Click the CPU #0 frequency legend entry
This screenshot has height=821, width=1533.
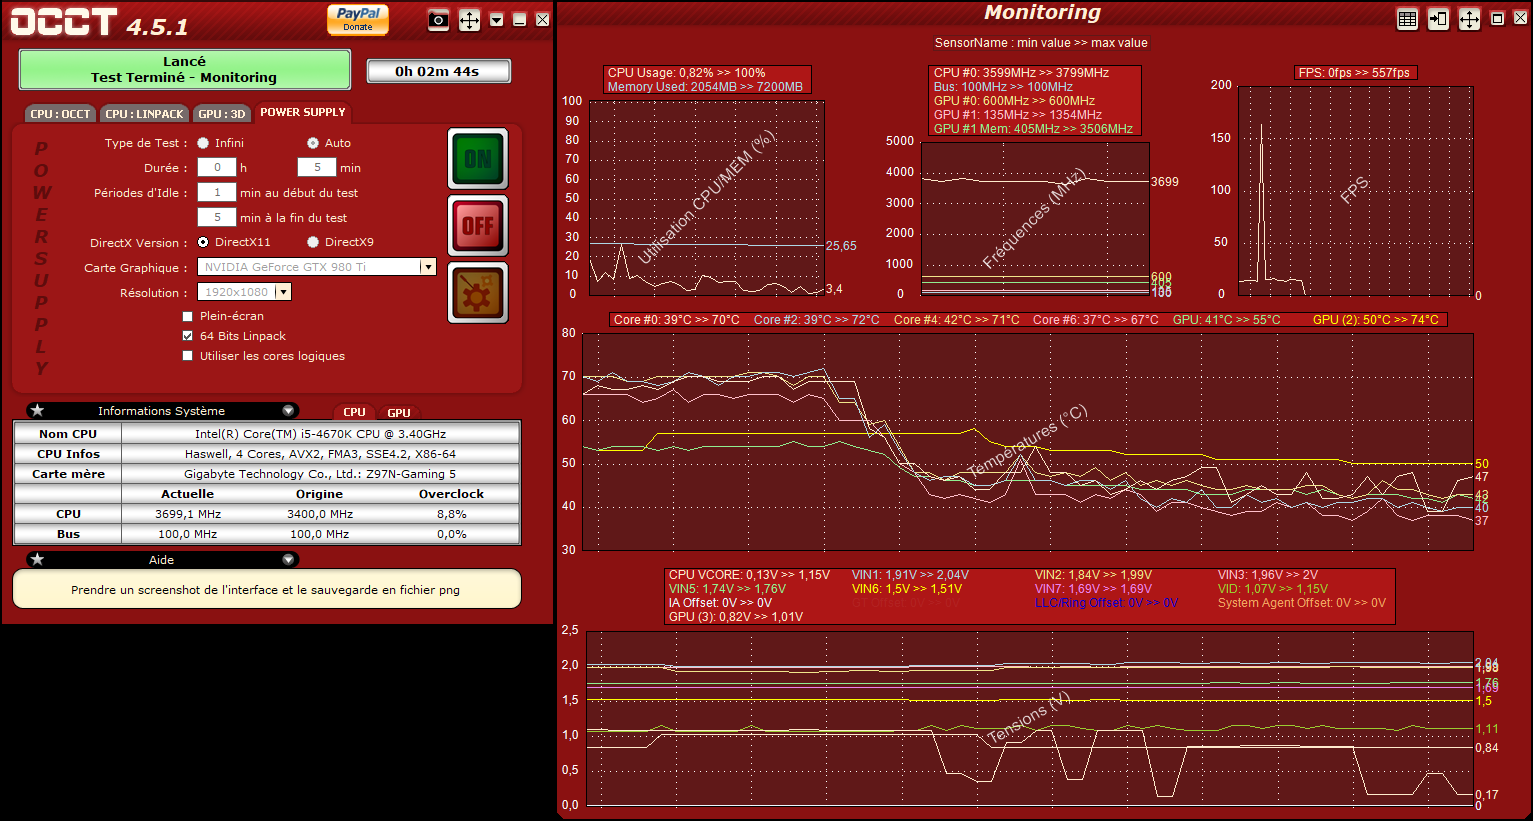(1021, 73)
